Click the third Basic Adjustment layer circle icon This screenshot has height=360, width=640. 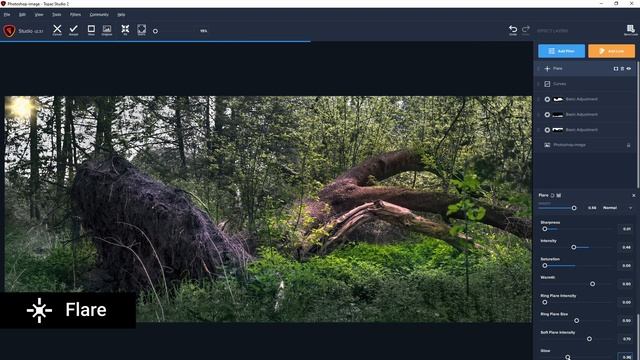[x=547, y=130]
